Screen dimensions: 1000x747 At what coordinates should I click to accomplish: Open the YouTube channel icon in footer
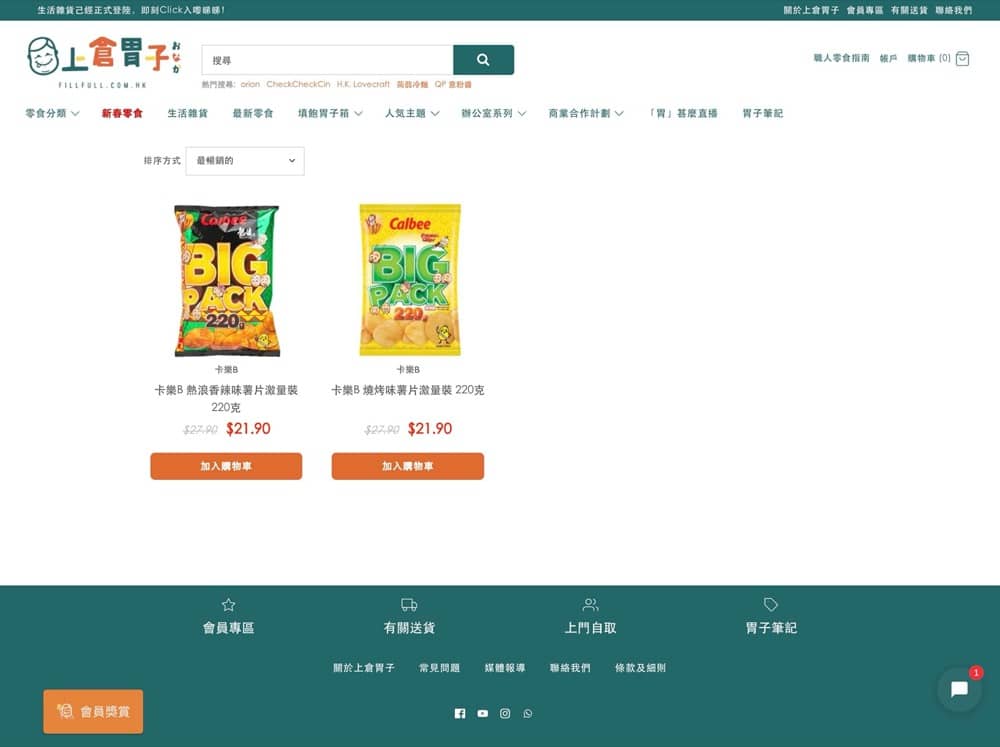483,713
